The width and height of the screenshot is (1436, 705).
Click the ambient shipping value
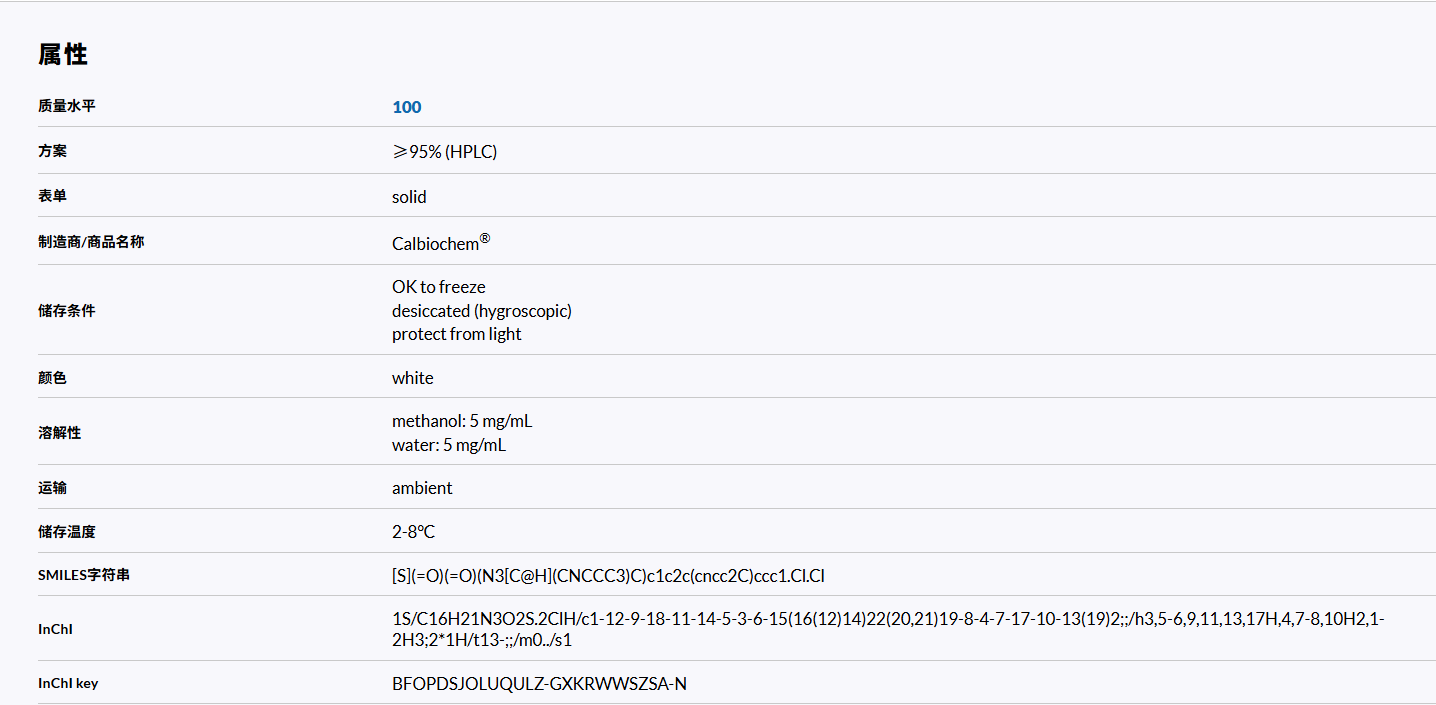421,488
